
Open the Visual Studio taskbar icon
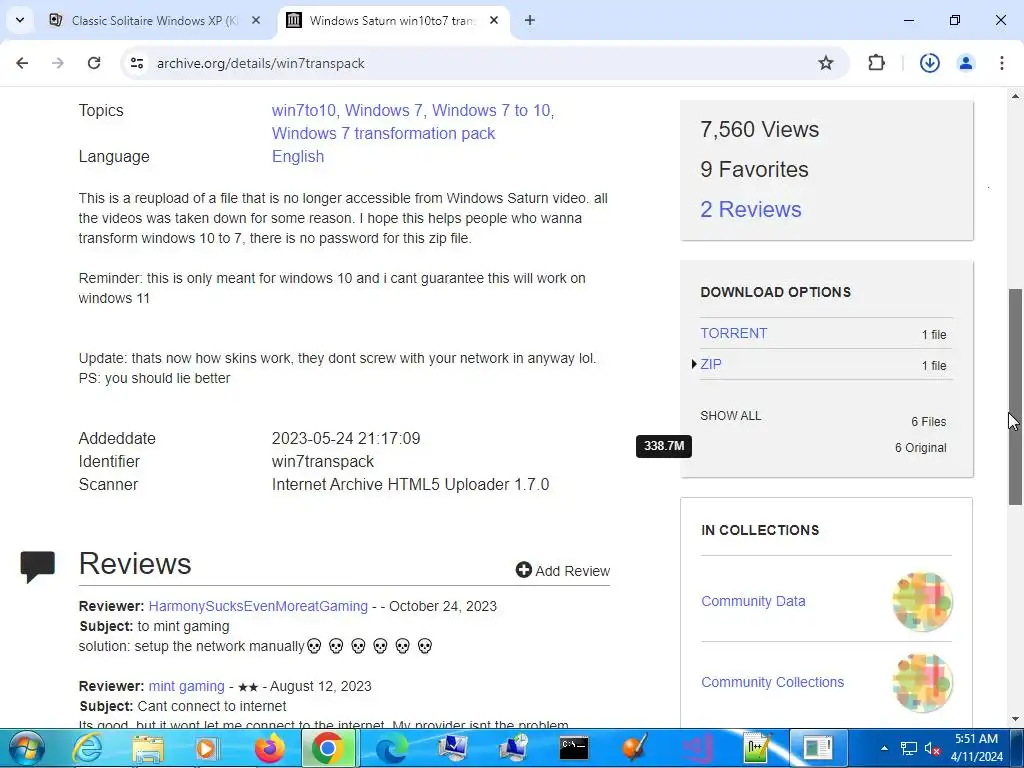(697, 748)
